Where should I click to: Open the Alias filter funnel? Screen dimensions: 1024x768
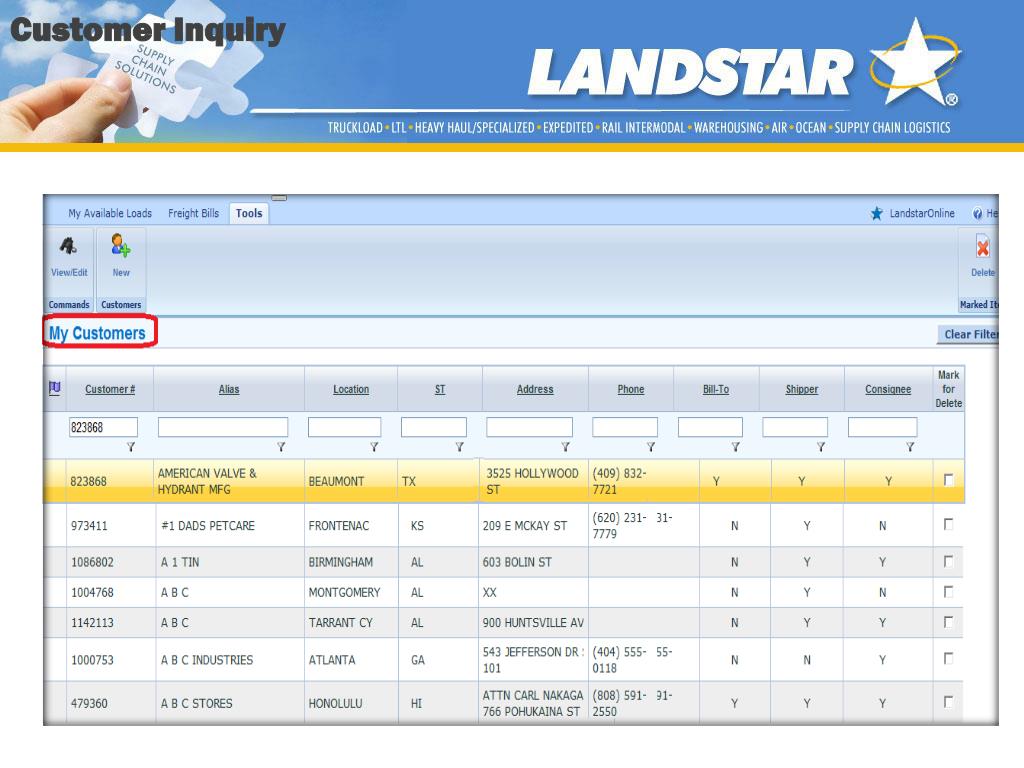coord(281,447)
